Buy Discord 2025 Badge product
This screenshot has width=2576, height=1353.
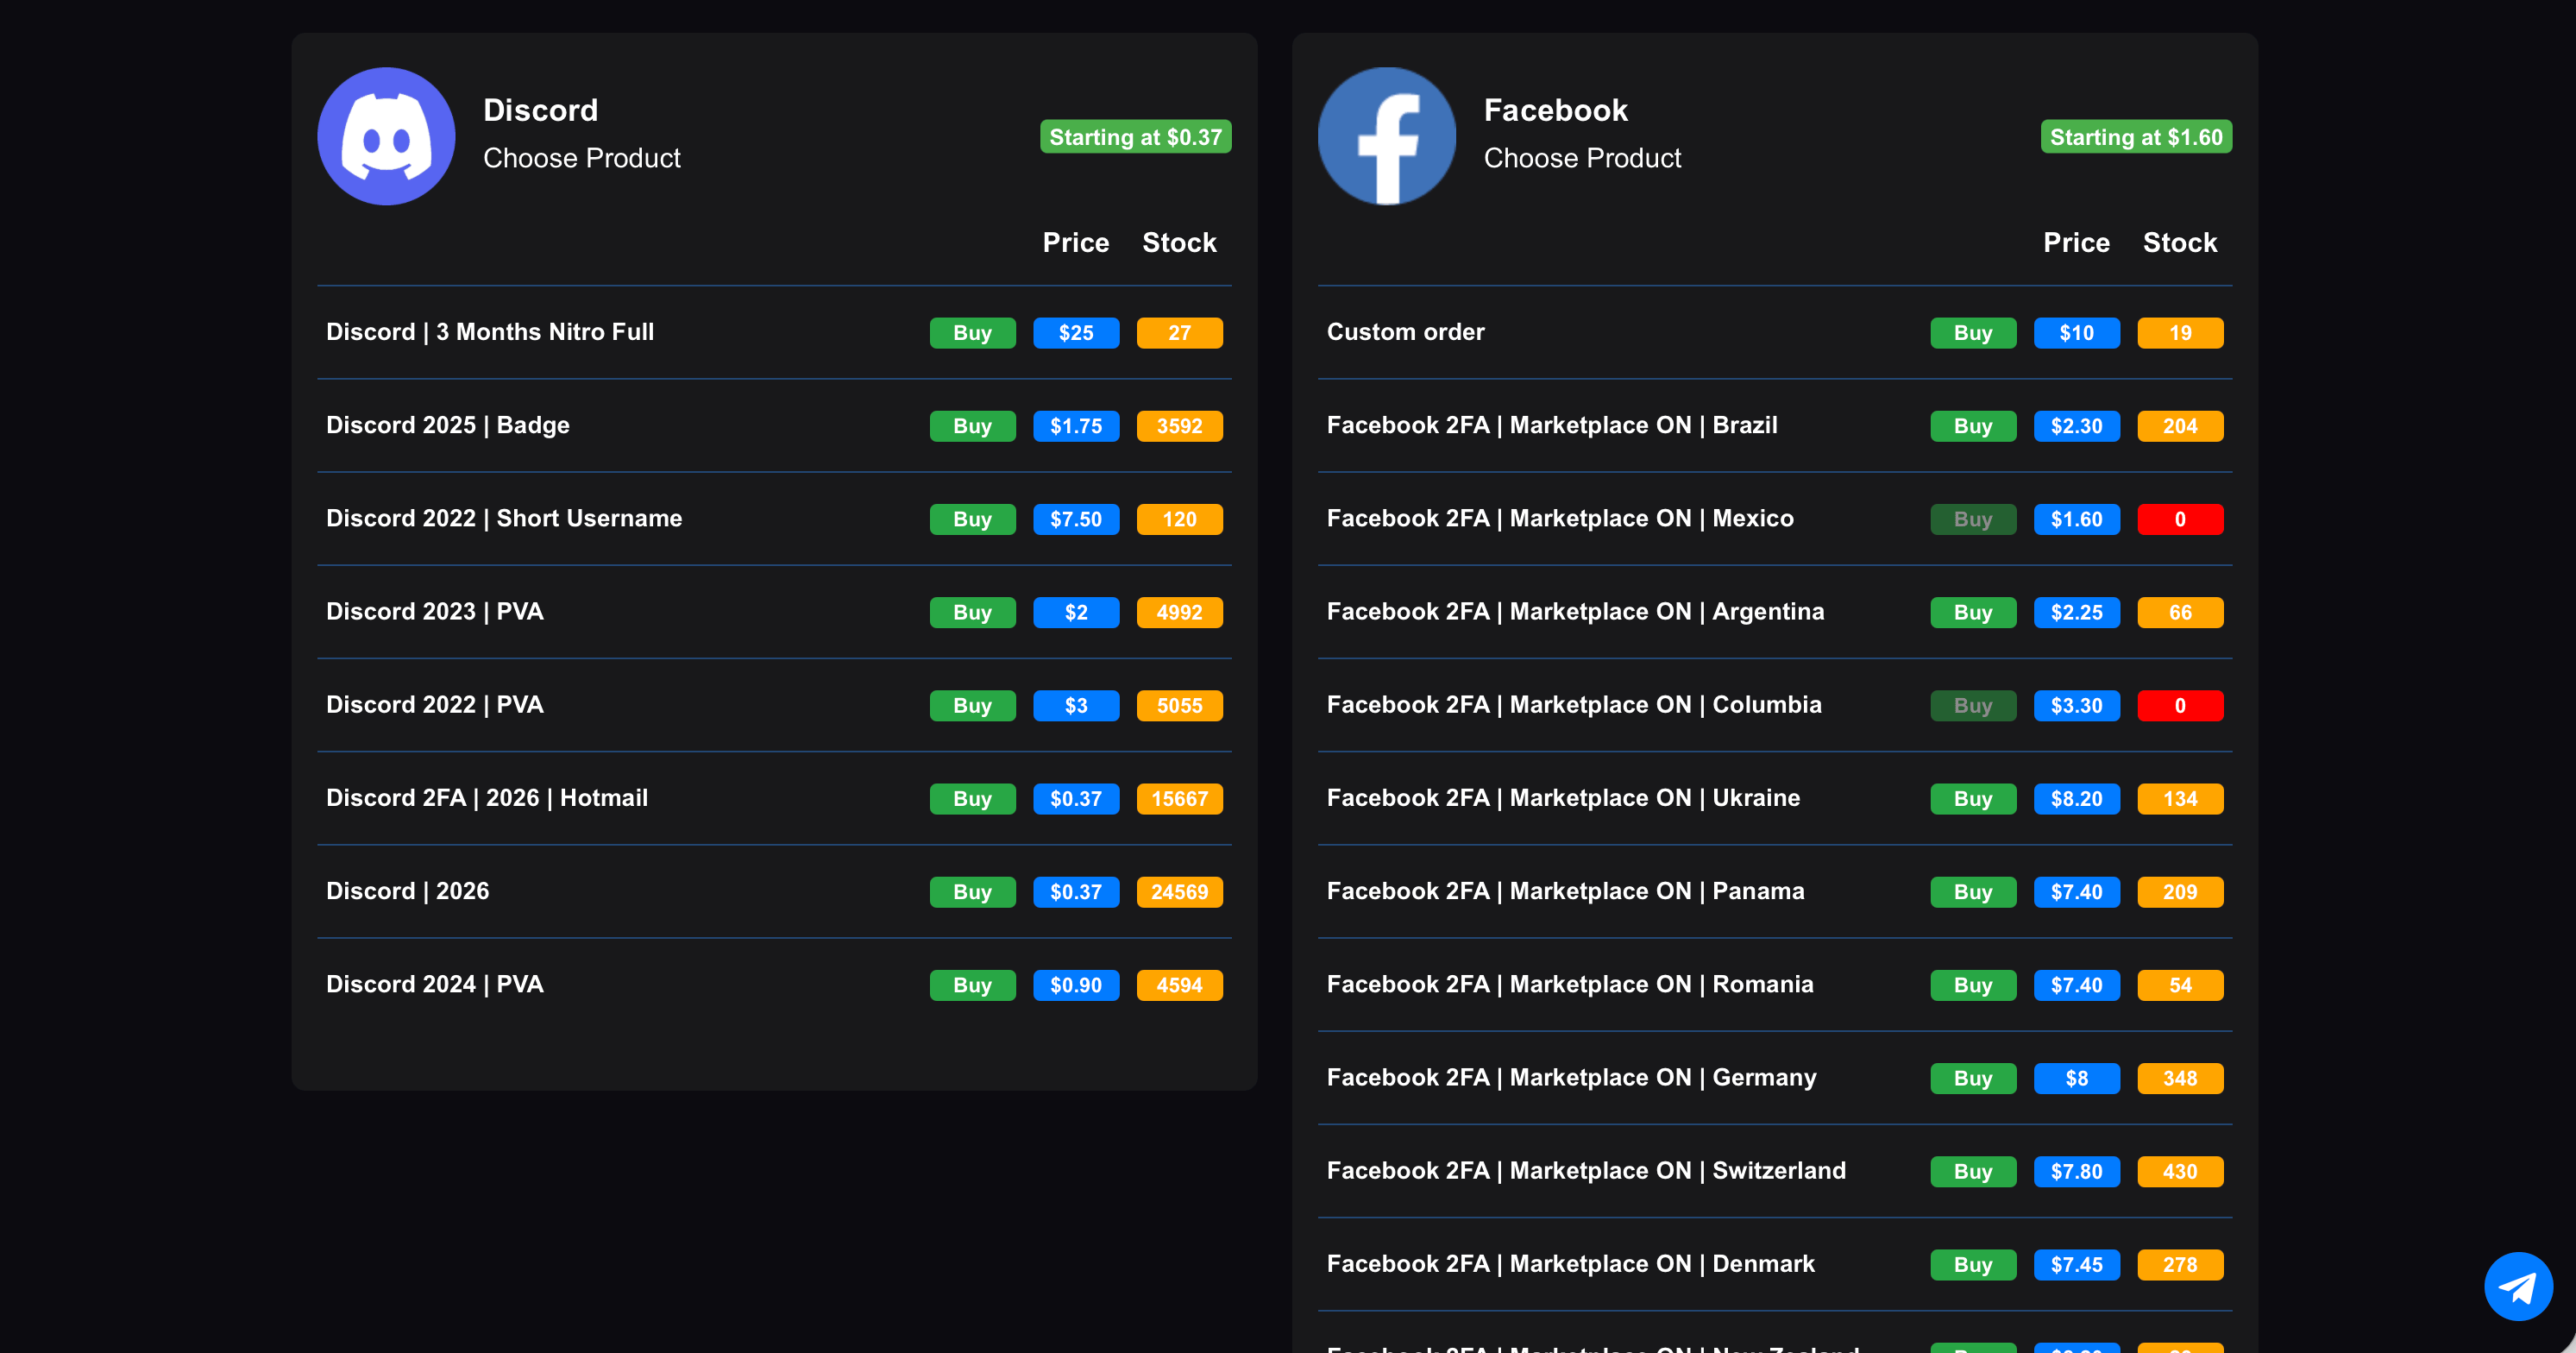click(972, 426)
